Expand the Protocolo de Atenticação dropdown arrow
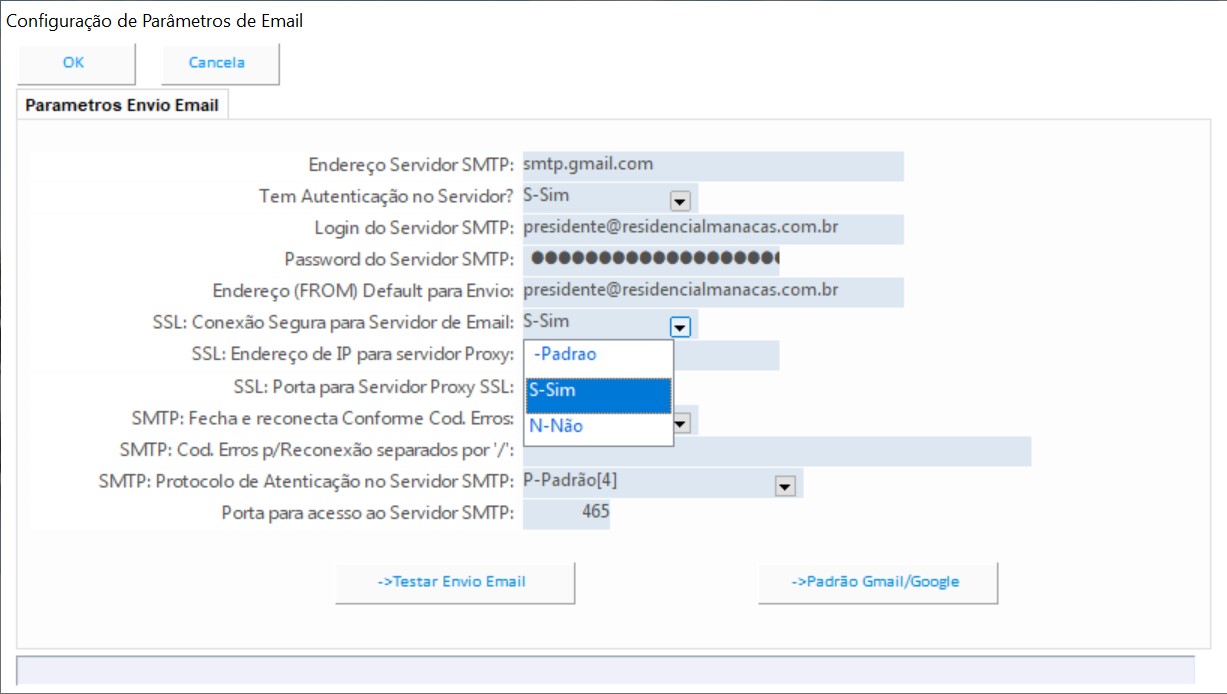Viewport: 1227px width, 694px height. pos(785,486)
